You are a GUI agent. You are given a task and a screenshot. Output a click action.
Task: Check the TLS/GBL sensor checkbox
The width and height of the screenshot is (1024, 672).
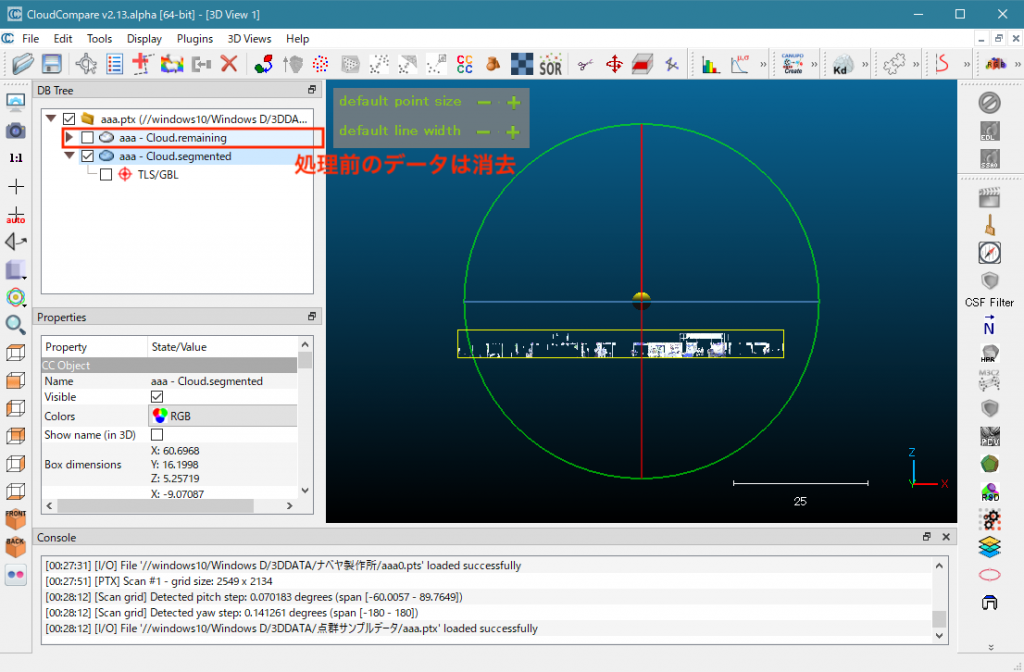coord(106,174)
